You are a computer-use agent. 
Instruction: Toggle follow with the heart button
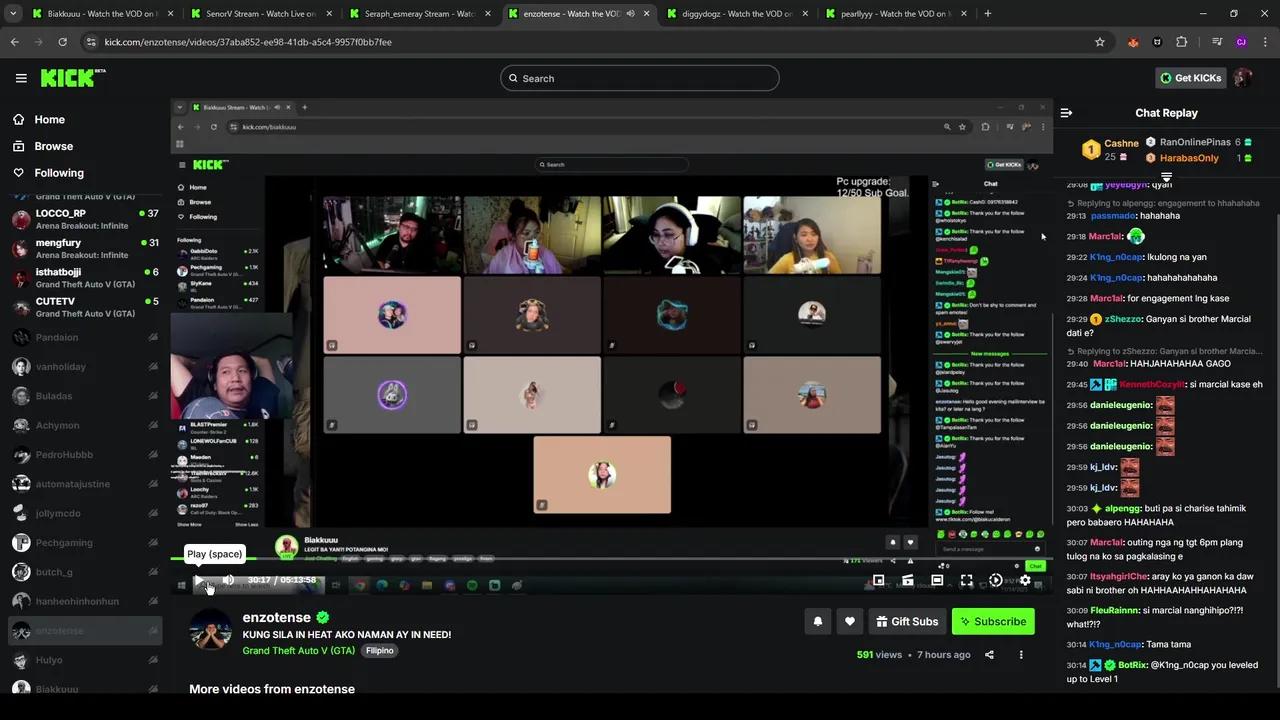(849, 621)
